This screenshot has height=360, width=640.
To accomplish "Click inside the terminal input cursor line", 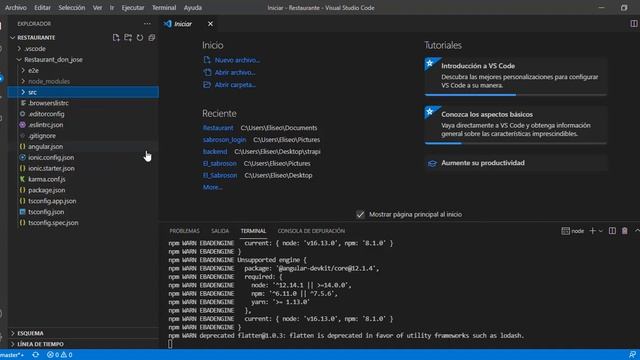I will [x=170, y=344].
